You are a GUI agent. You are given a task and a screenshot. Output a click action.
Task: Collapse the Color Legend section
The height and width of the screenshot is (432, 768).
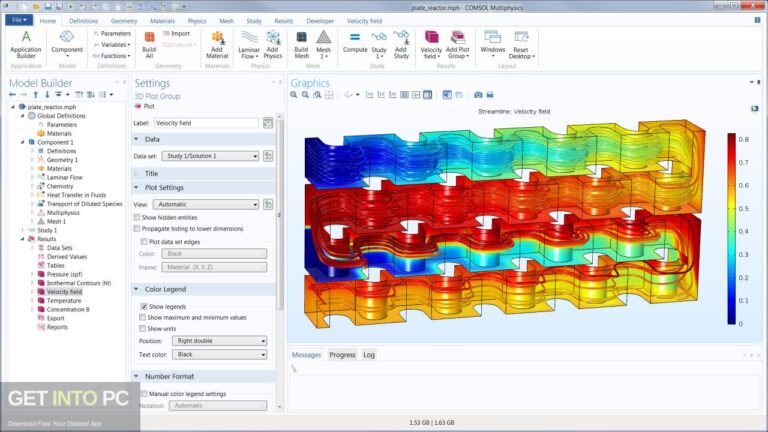(137, 289)
